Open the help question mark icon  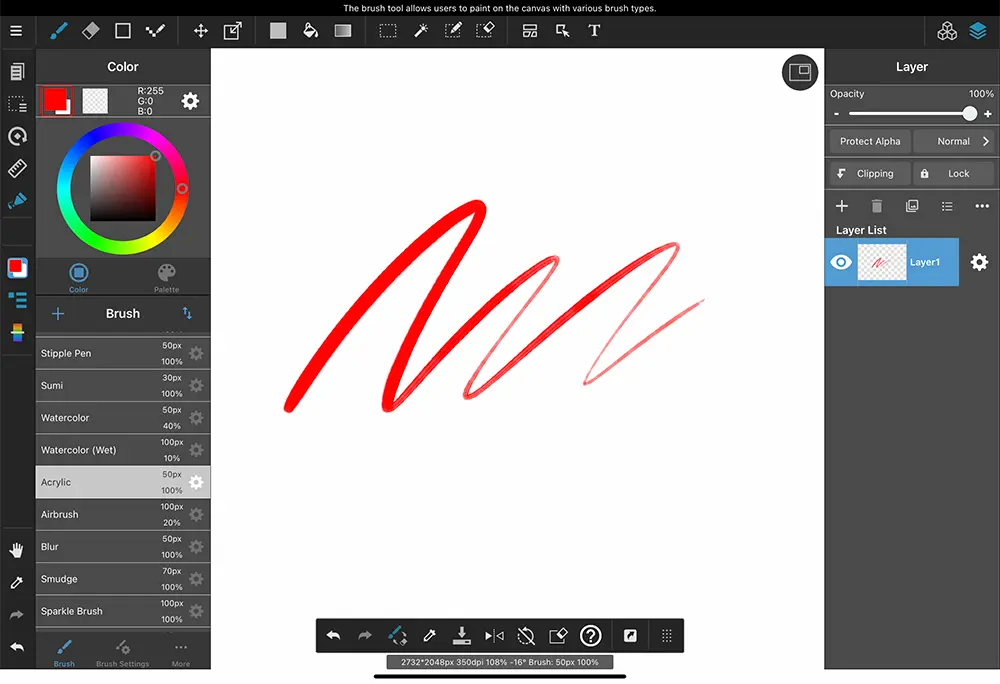coord(590,636)
